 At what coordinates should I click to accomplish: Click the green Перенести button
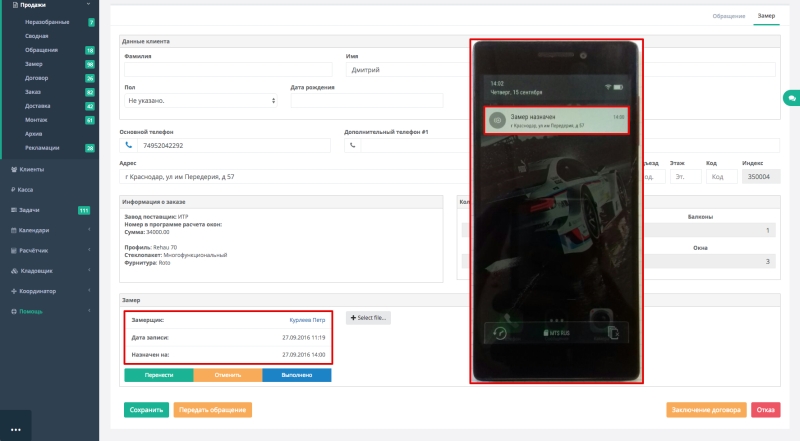pos(159,375)
